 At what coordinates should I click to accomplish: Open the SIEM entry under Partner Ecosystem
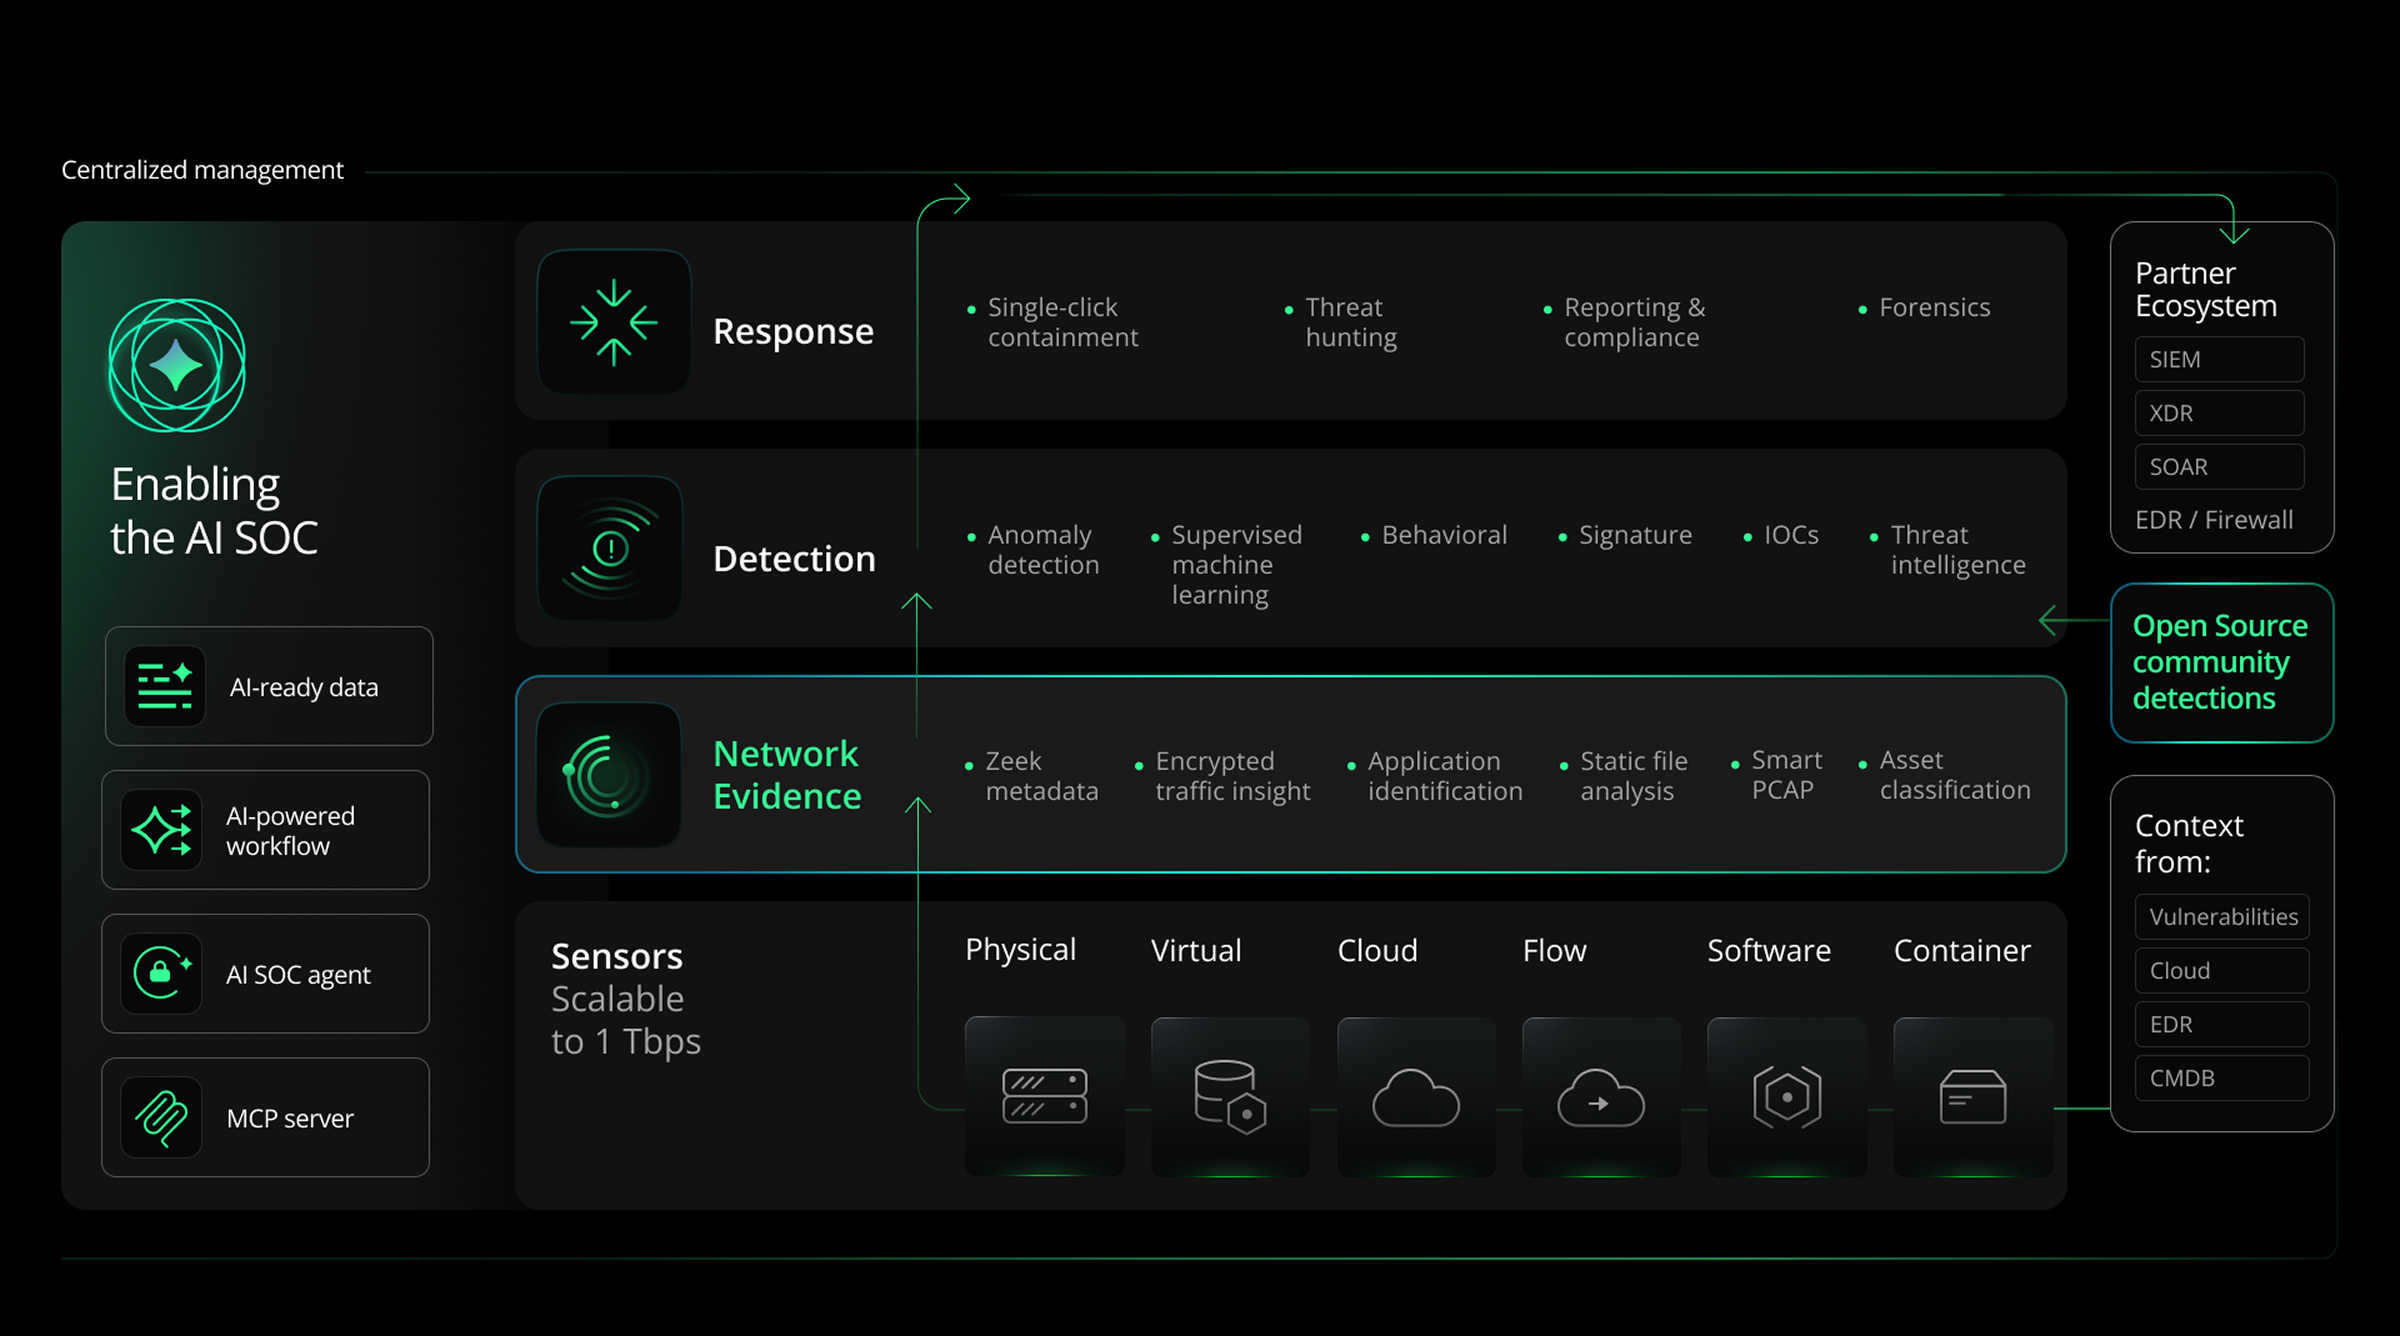pyautogui.click(x=2219, y=359)
